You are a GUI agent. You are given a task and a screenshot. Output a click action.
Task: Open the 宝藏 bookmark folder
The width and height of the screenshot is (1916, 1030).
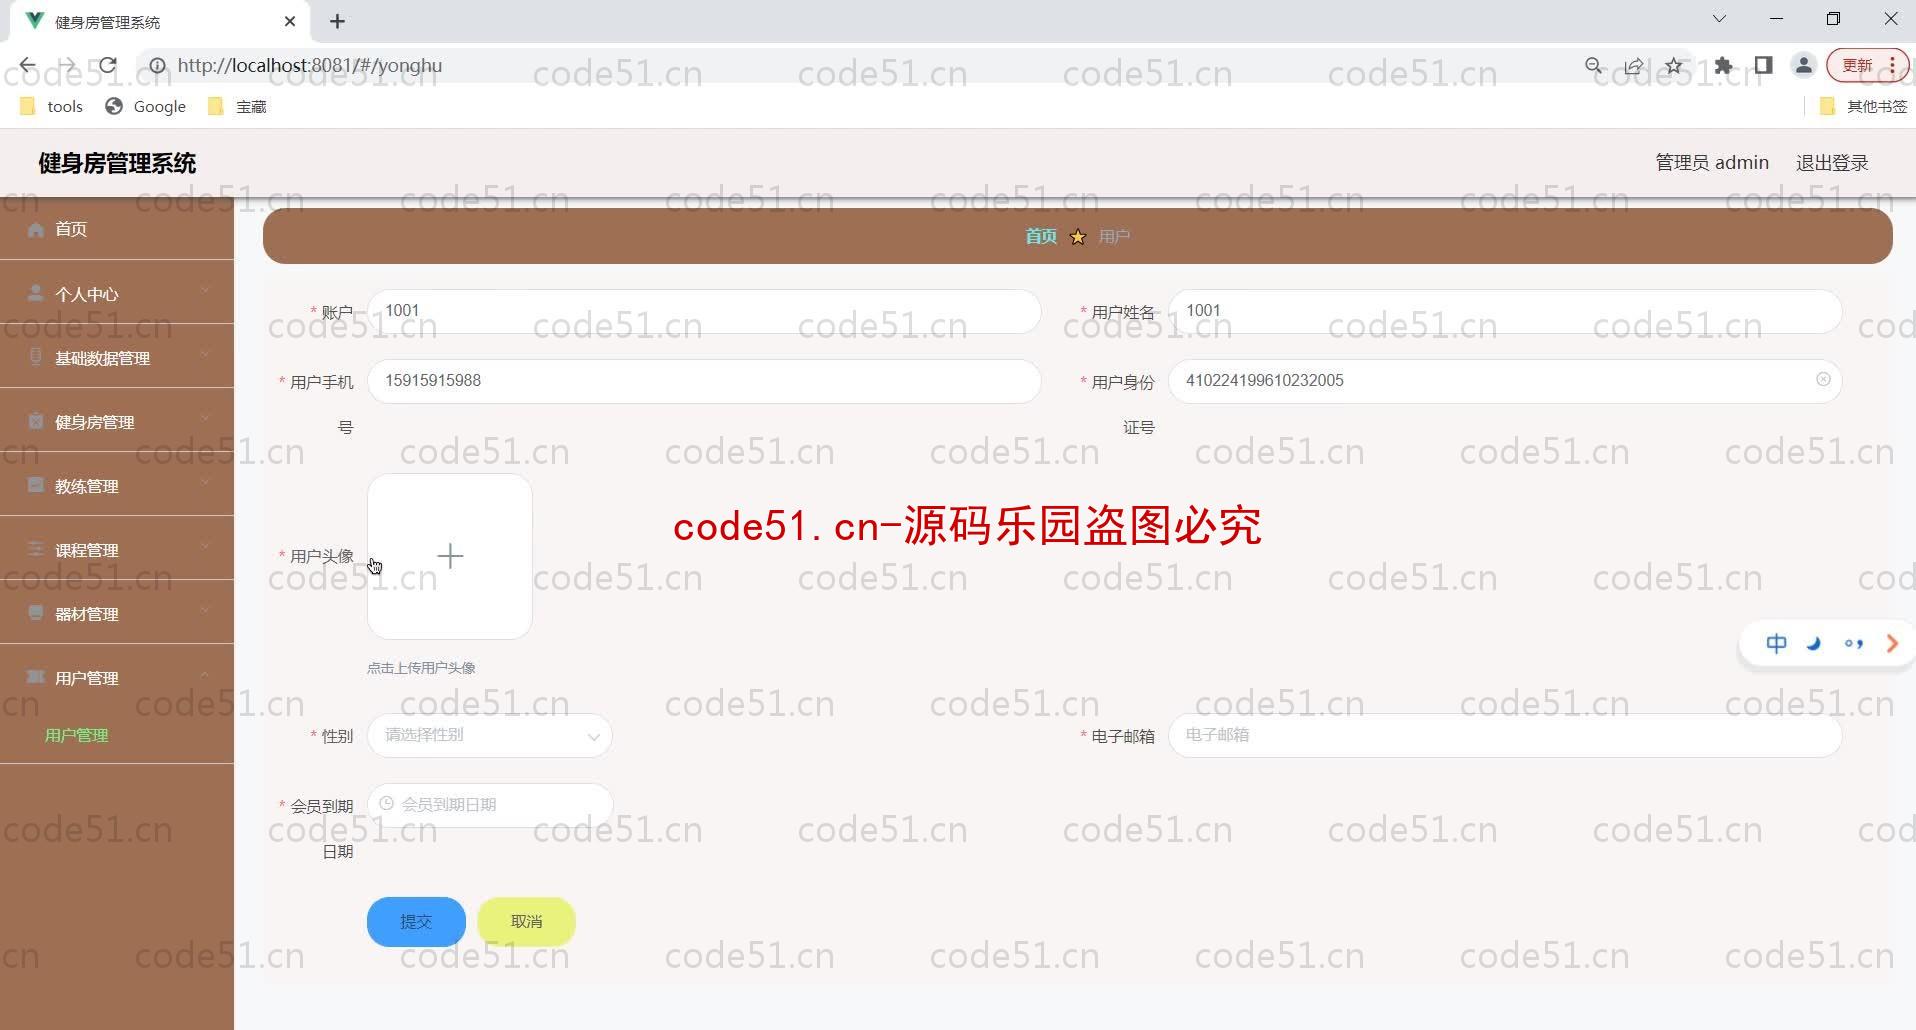tap(237, 106)
